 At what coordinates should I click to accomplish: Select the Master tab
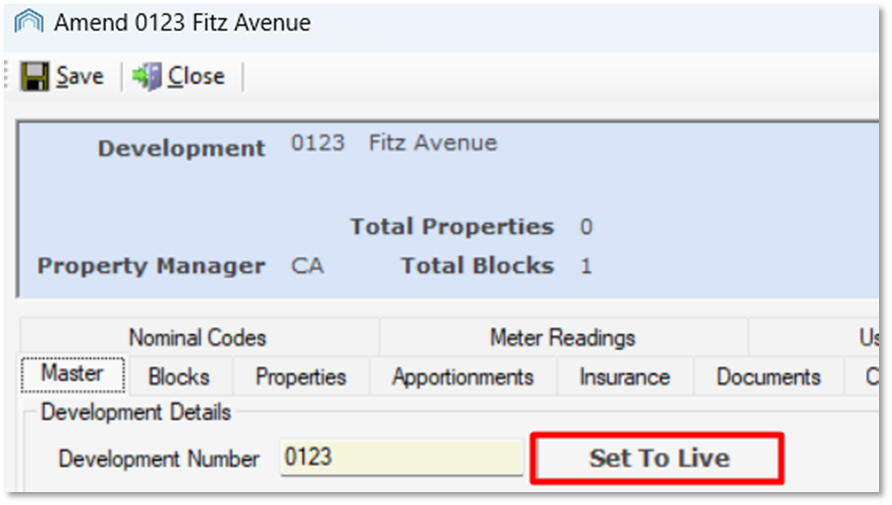(72, 374)
